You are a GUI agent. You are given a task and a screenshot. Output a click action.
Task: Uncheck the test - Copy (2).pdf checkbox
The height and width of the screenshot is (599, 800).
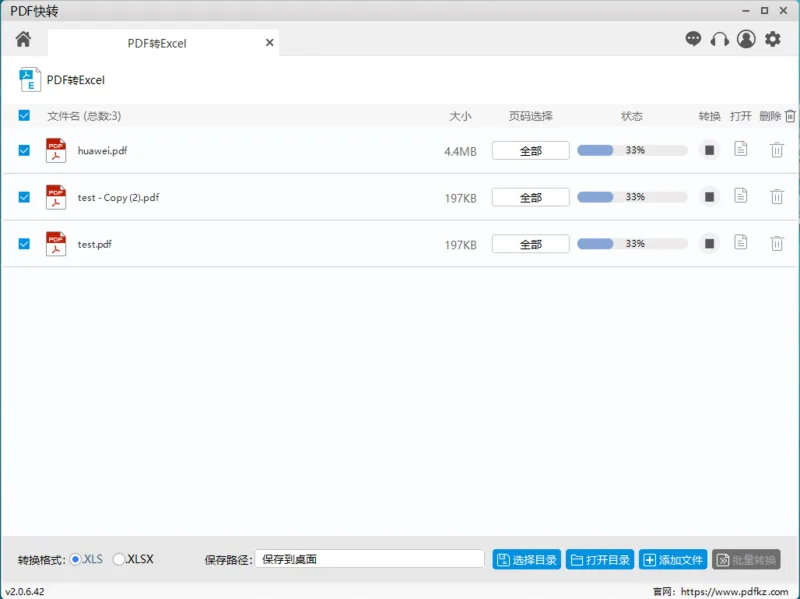[24, 197]
